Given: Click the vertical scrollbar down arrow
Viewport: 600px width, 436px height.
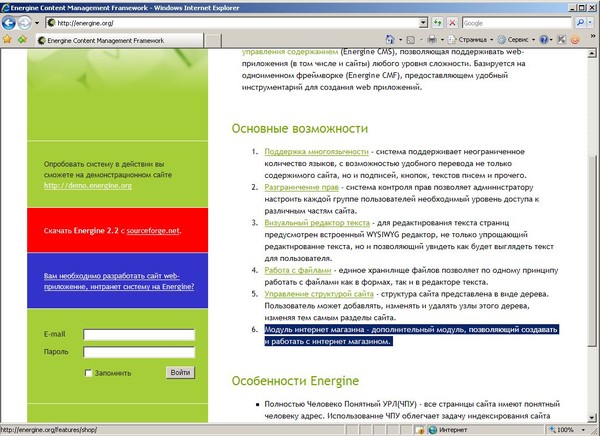Looking at the screenshot, I should click(x=592, y=417).
